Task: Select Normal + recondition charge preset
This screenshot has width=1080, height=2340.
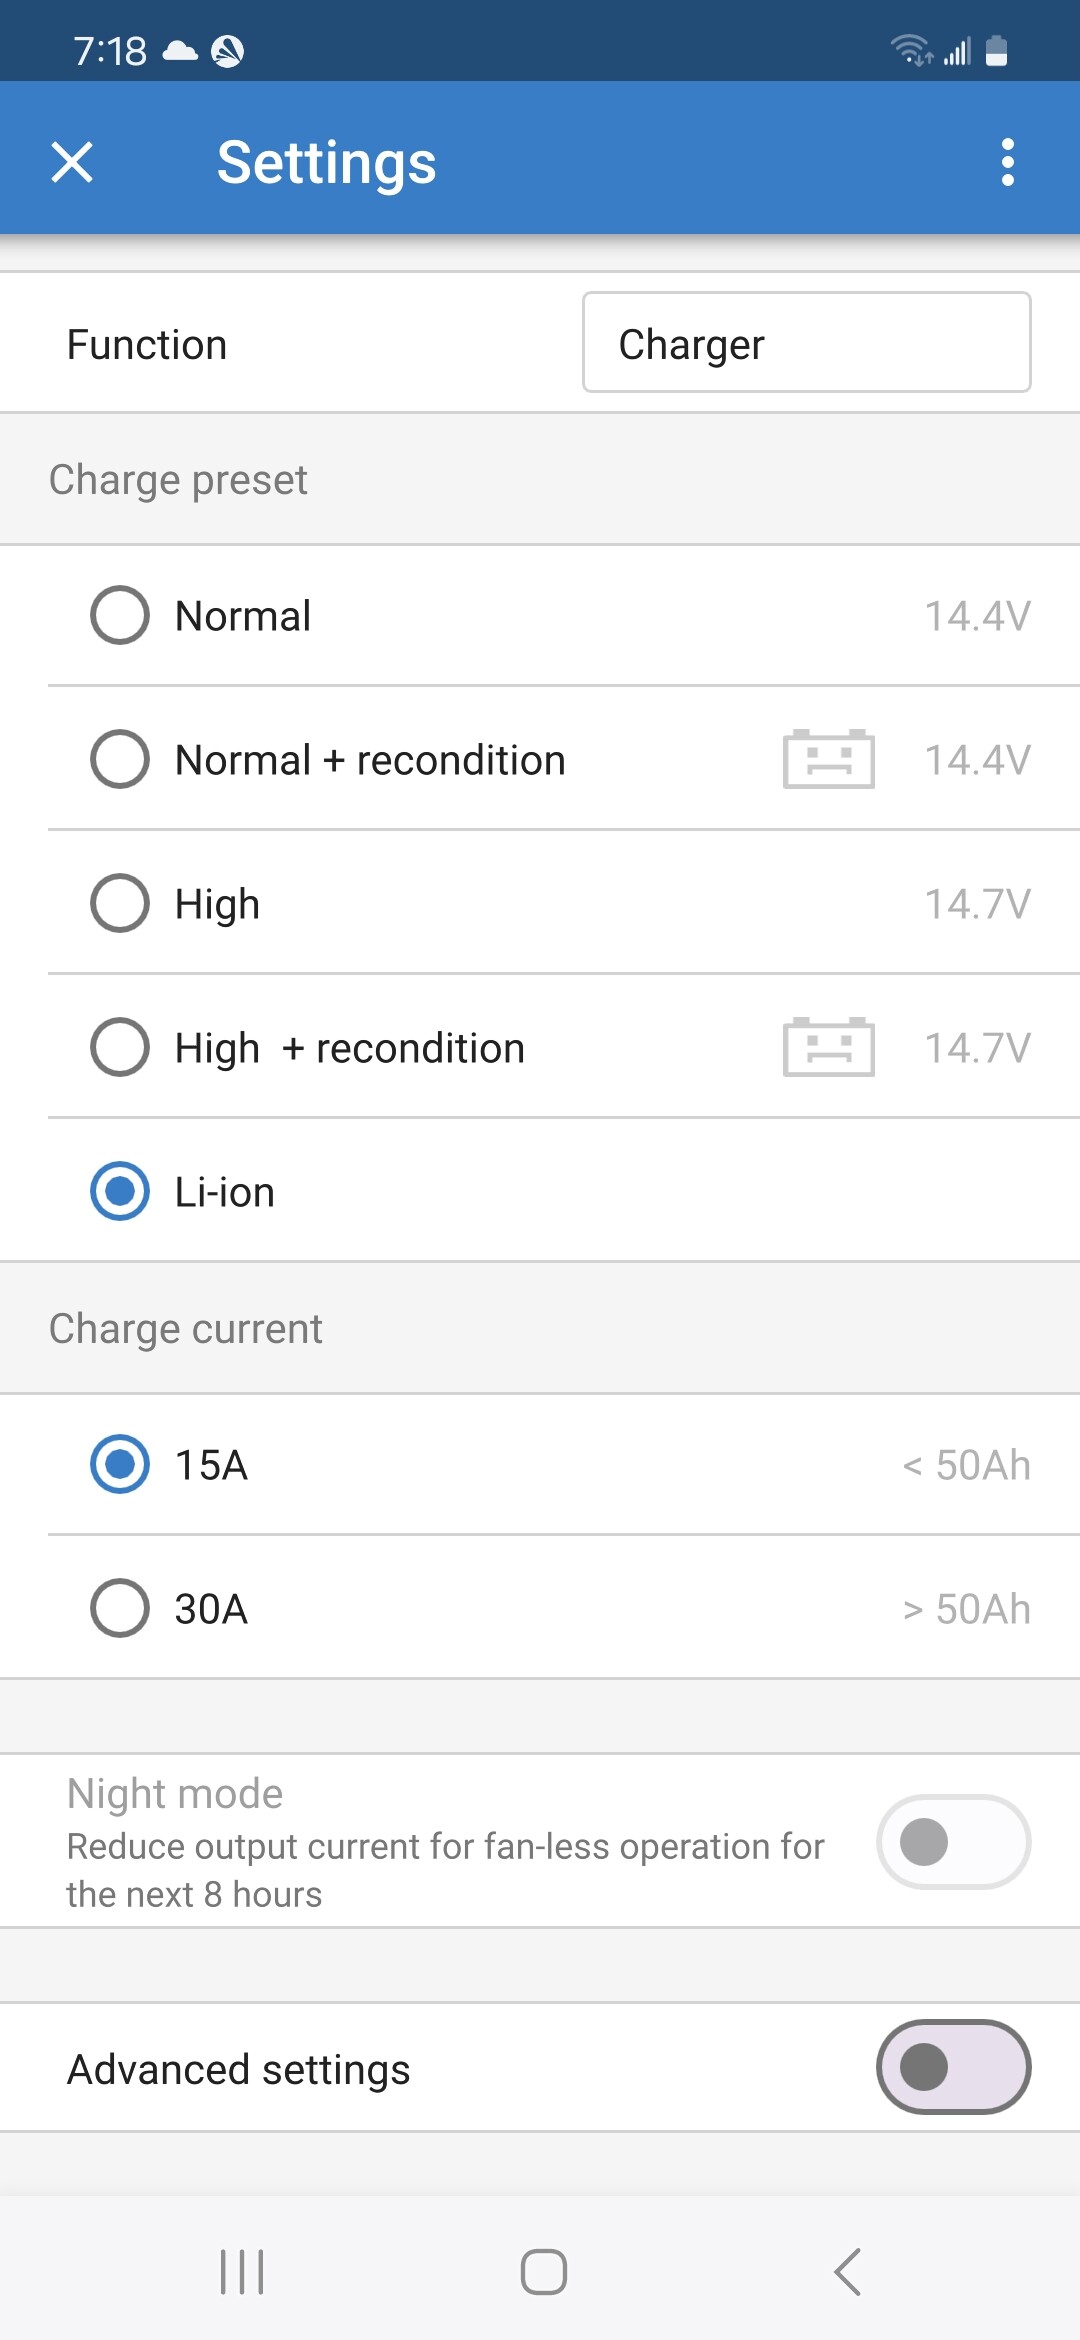Action: [120, 759]
